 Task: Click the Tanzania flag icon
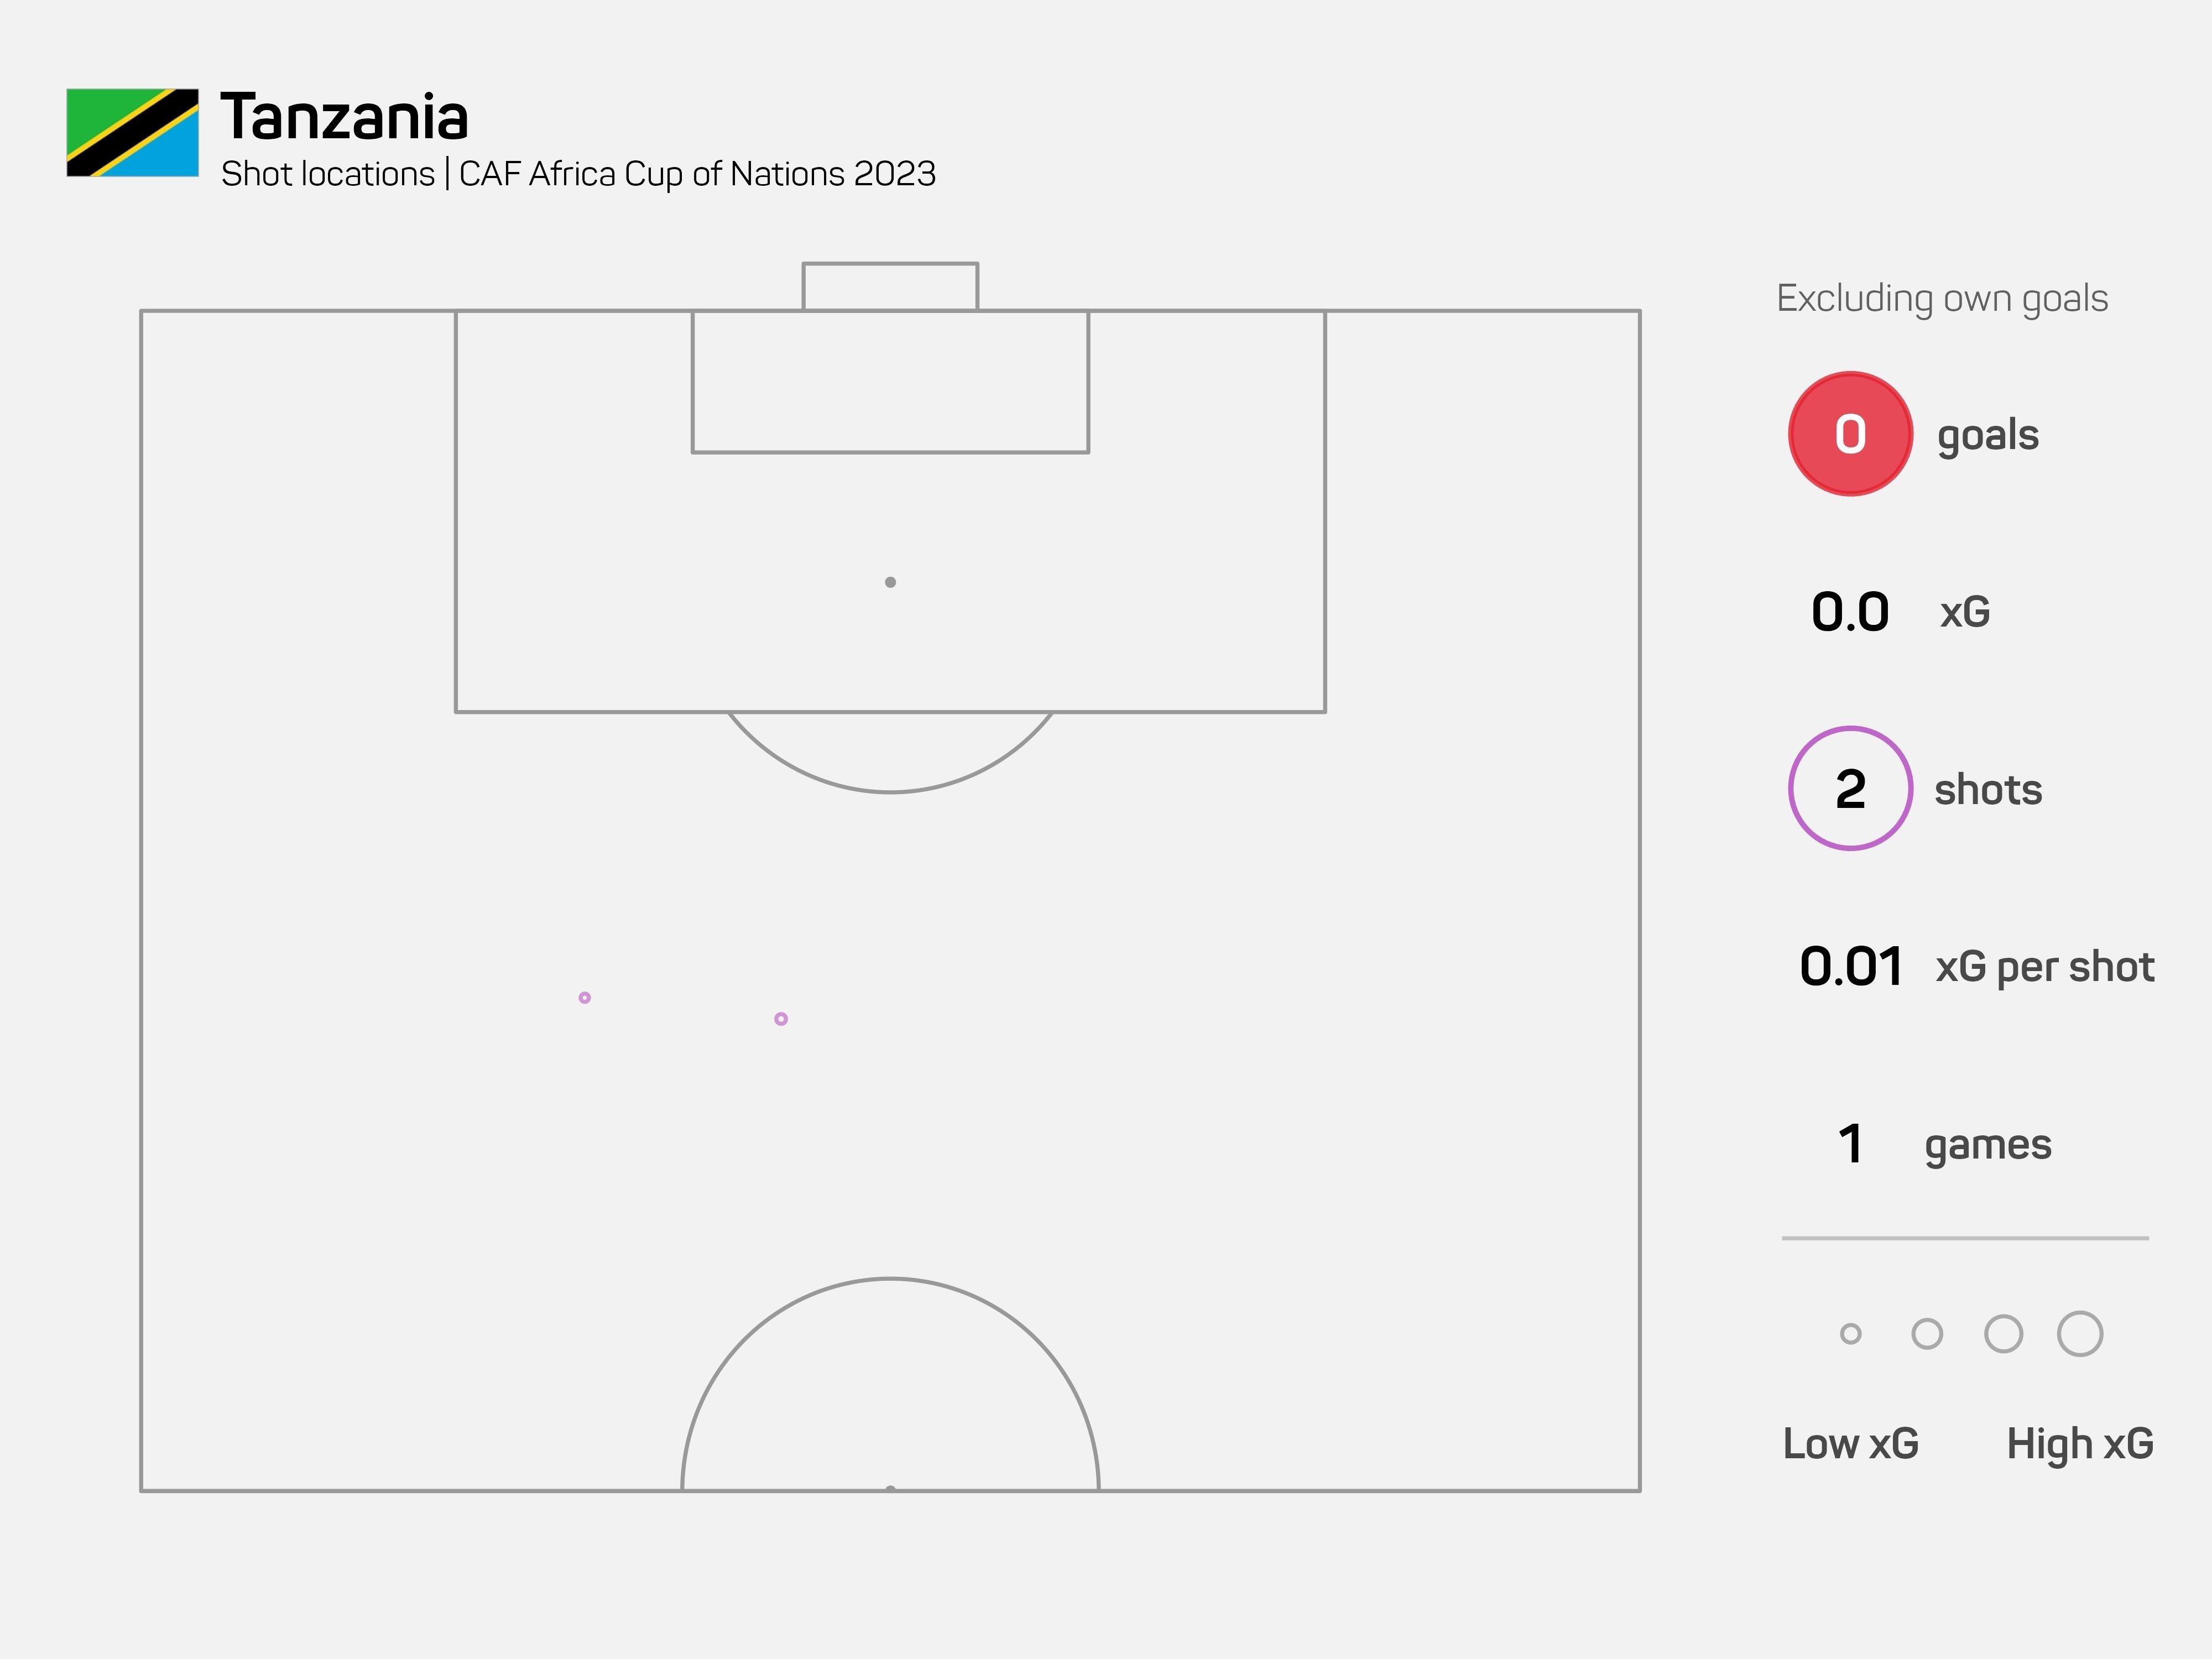point(132,133)
